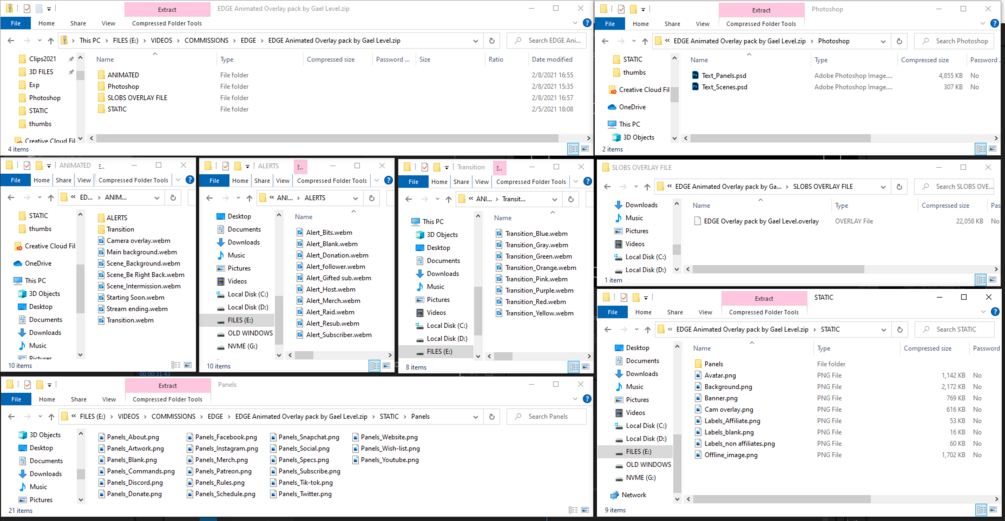1005x521 pixels.
Task: Sort by Compressed size in the Photoshop window
Action: pos(924,60)
